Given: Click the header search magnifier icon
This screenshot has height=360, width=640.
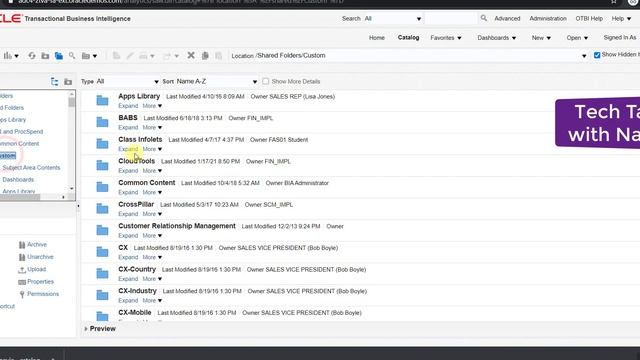Looking at the screenshot, I should tap(484, 18).
